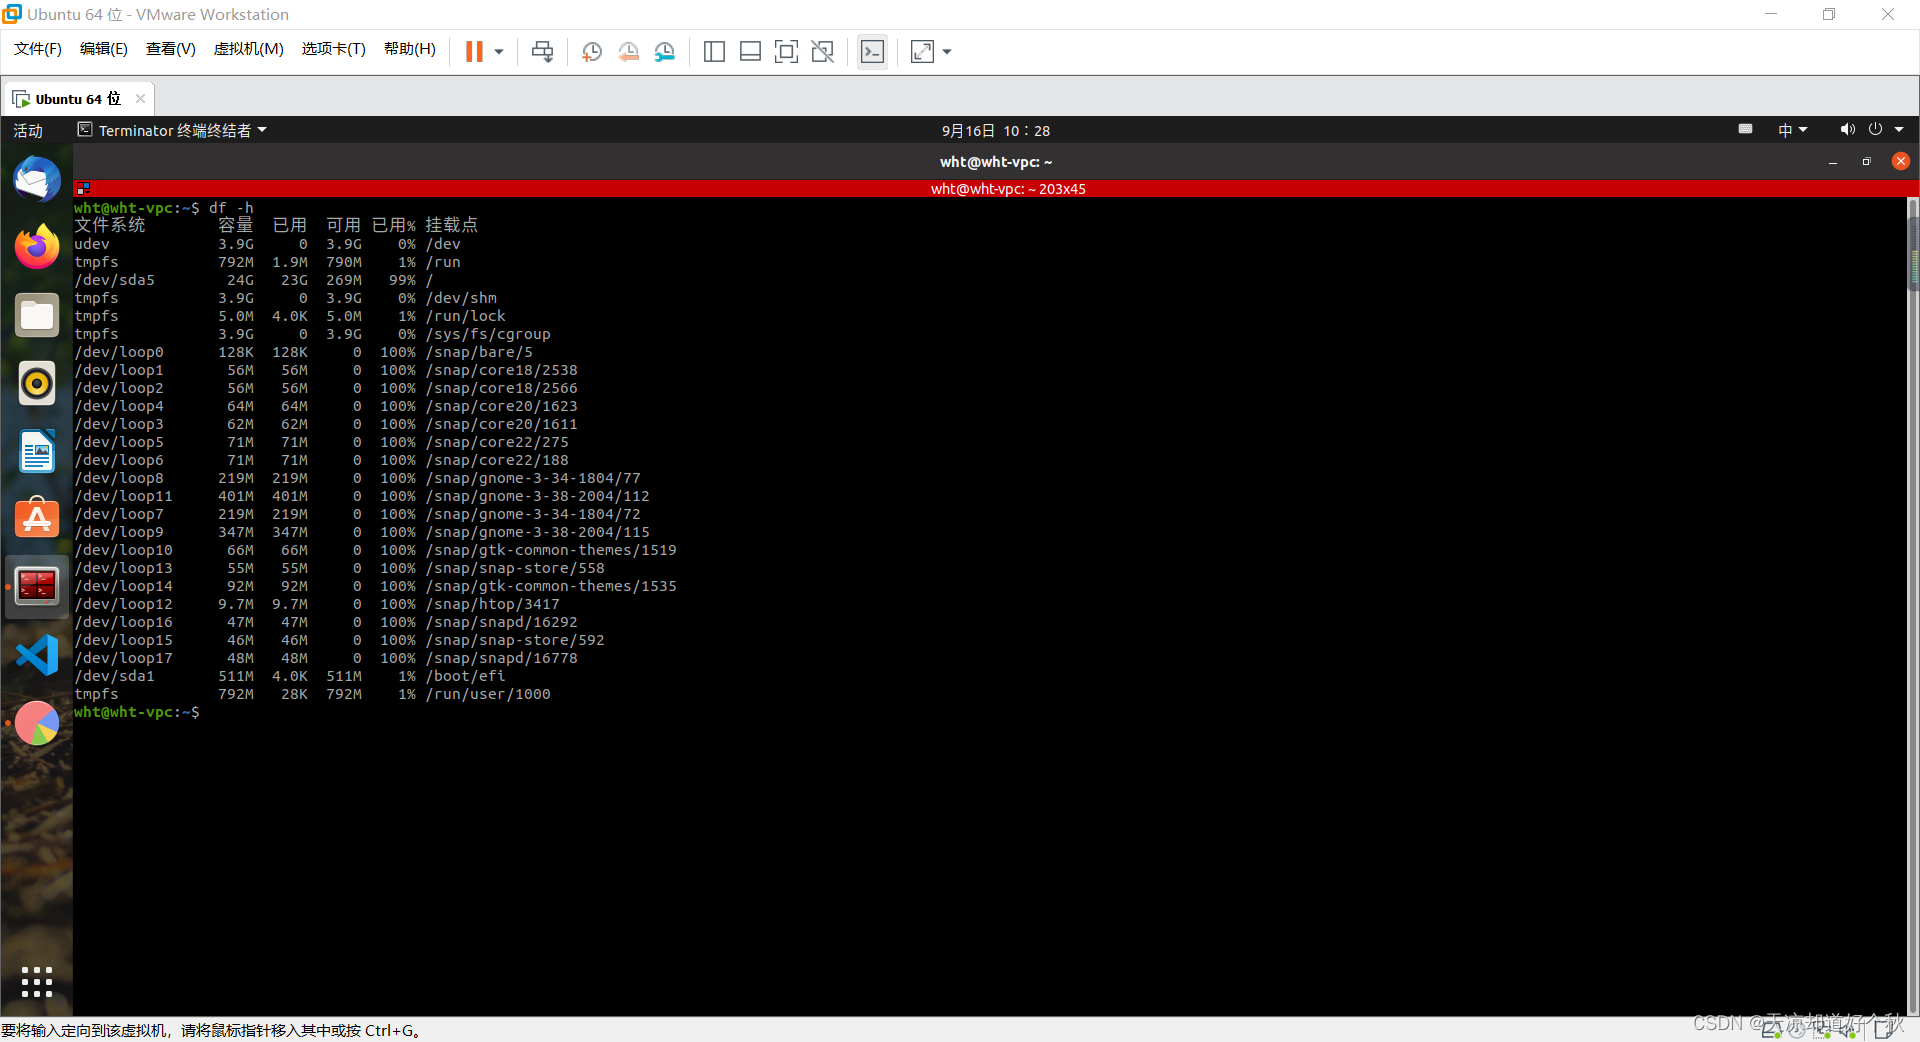
Task: Revert virtual machine to previous snapshot
Action: (628, 51)
